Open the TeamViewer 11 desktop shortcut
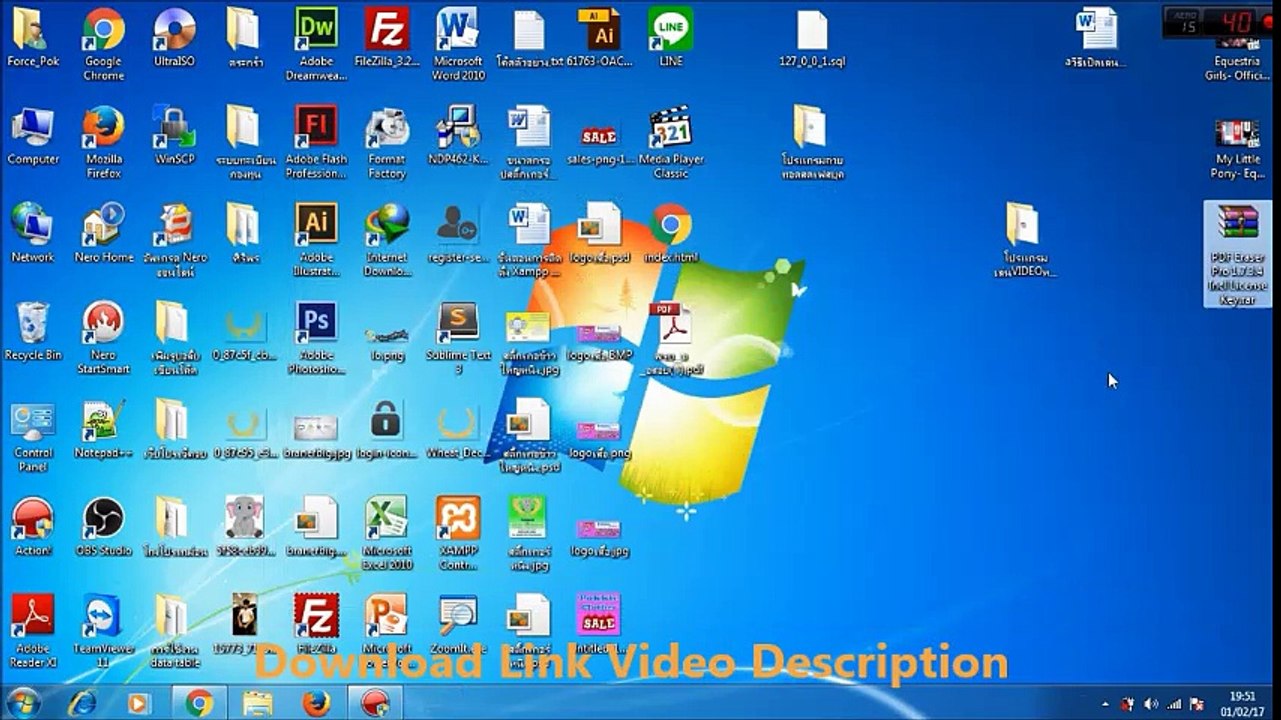 tap(103, 632)
